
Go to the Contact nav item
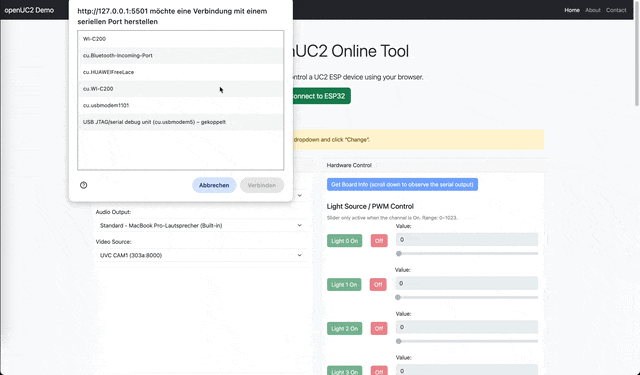click(x=616, y=10)
